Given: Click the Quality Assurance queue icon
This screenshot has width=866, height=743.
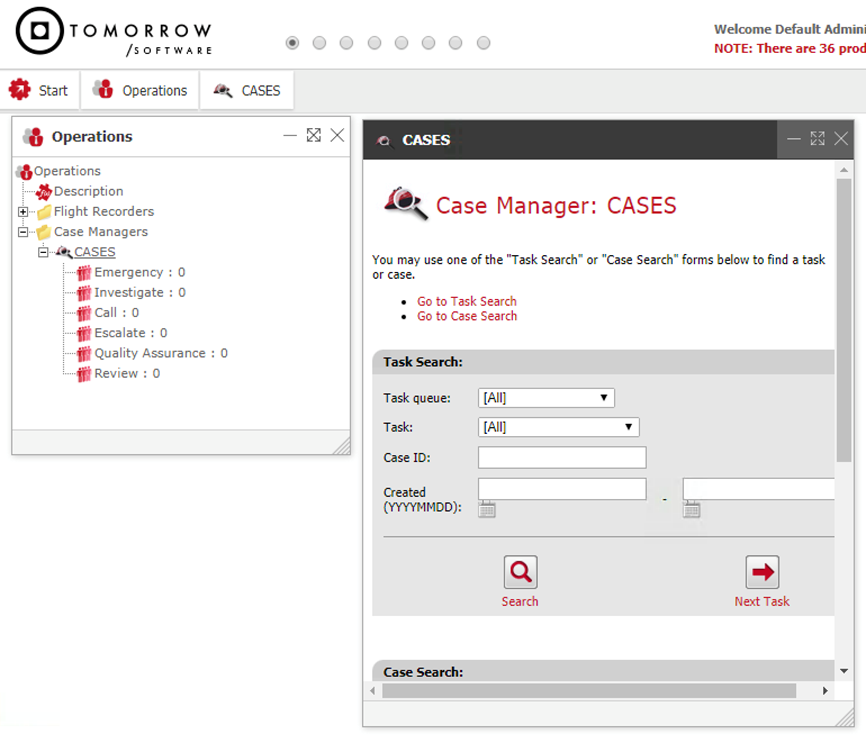Looking at the screenshot, I should (x=84, y=353).
